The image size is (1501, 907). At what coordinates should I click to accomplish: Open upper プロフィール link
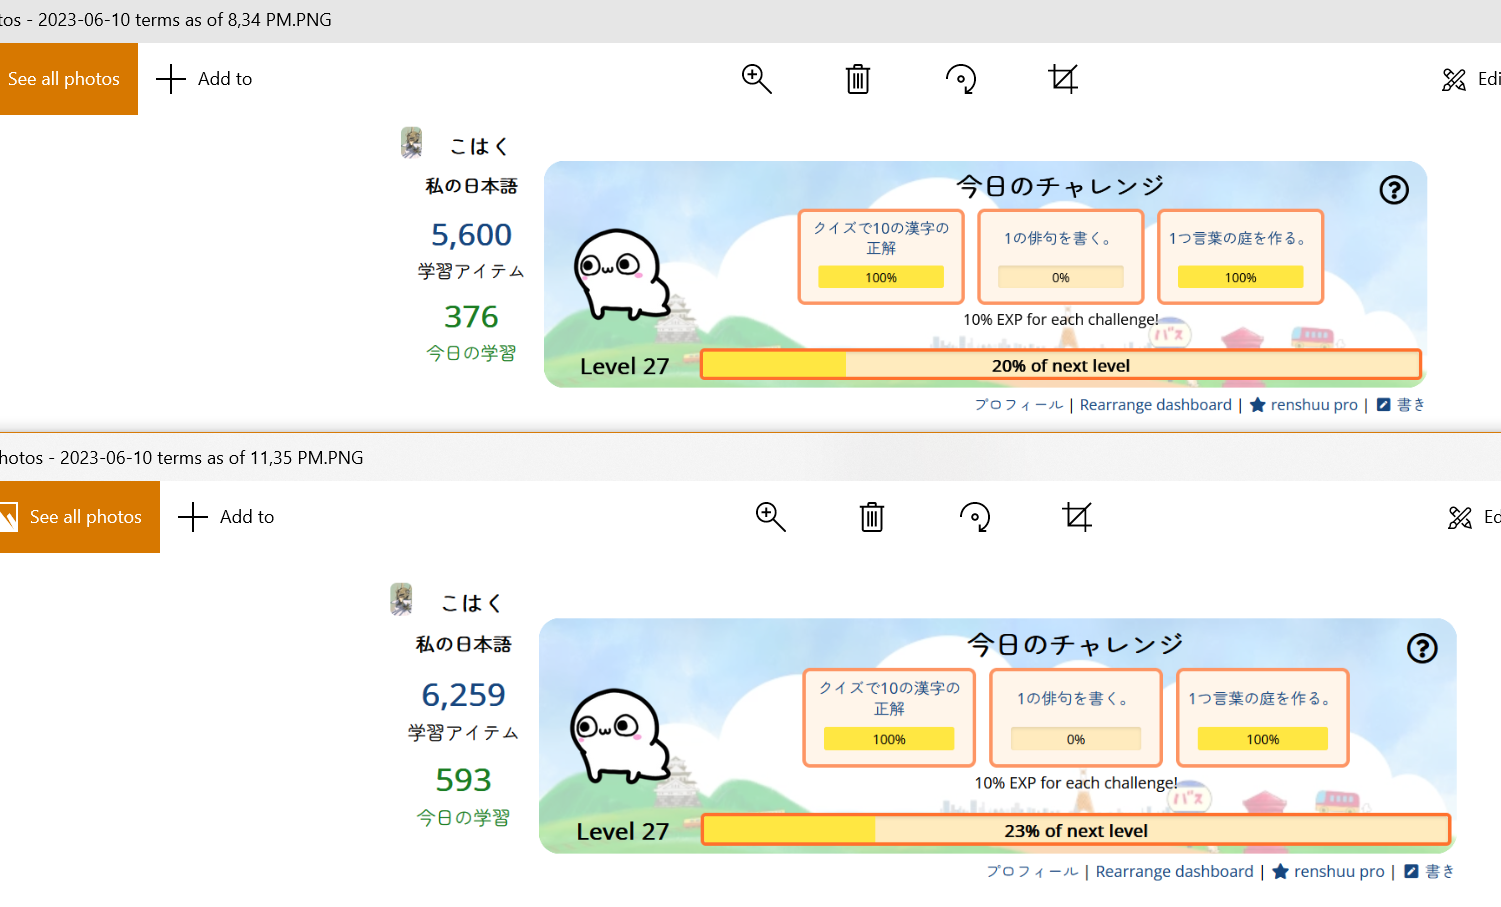click(x=1019, y=405)
